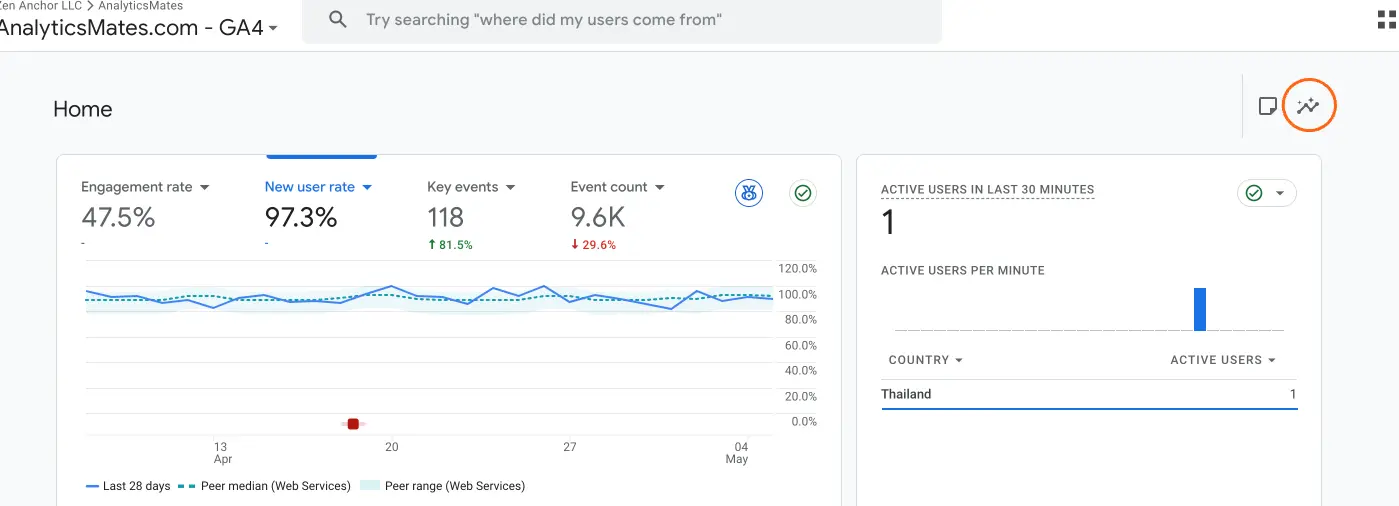Click Peer range (Web Services) legend entry

click(x=442, y=486)
